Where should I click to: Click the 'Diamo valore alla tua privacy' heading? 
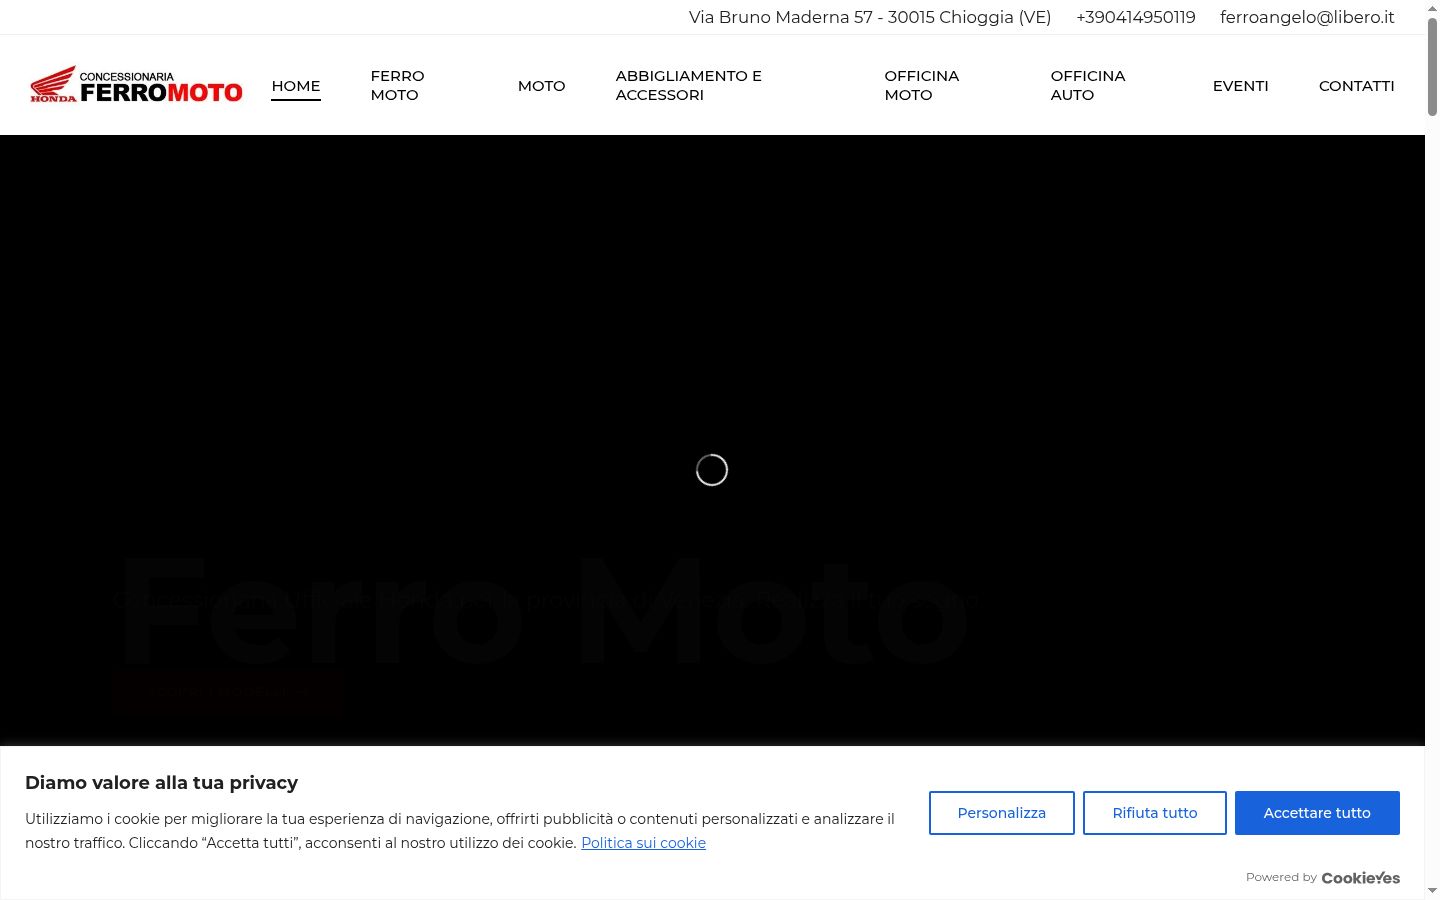tap(162, 783)
